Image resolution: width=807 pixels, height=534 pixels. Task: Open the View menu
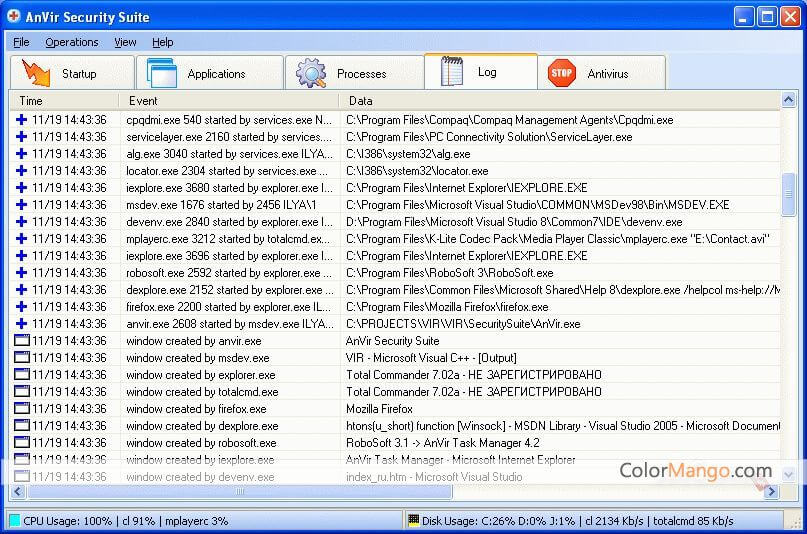tap(125, 42)
